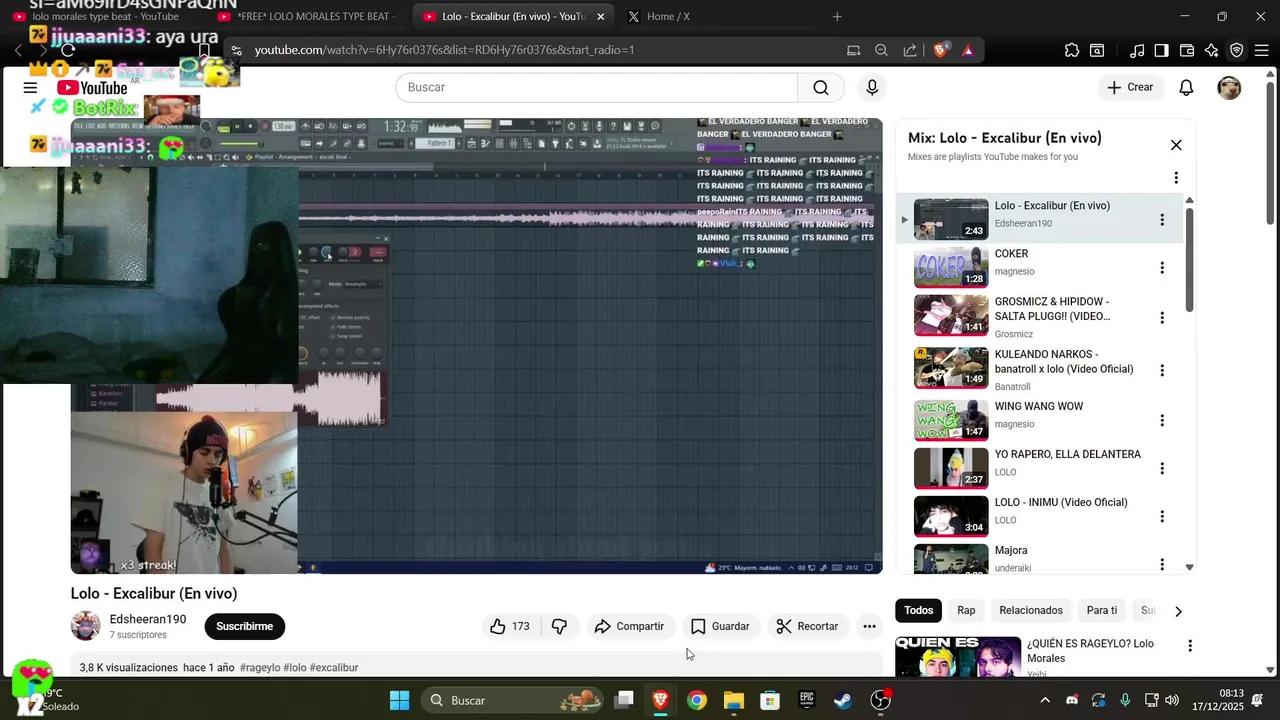Click the #rageylo hashtag
The height and width of the screenshot is (720, 1280).
(x=260, y=667)
